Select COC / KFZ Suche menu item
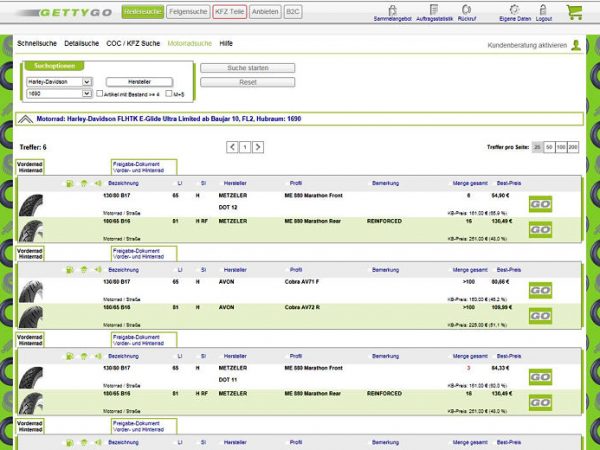Viewport: 600px width, 450px height. coord(133,44)
